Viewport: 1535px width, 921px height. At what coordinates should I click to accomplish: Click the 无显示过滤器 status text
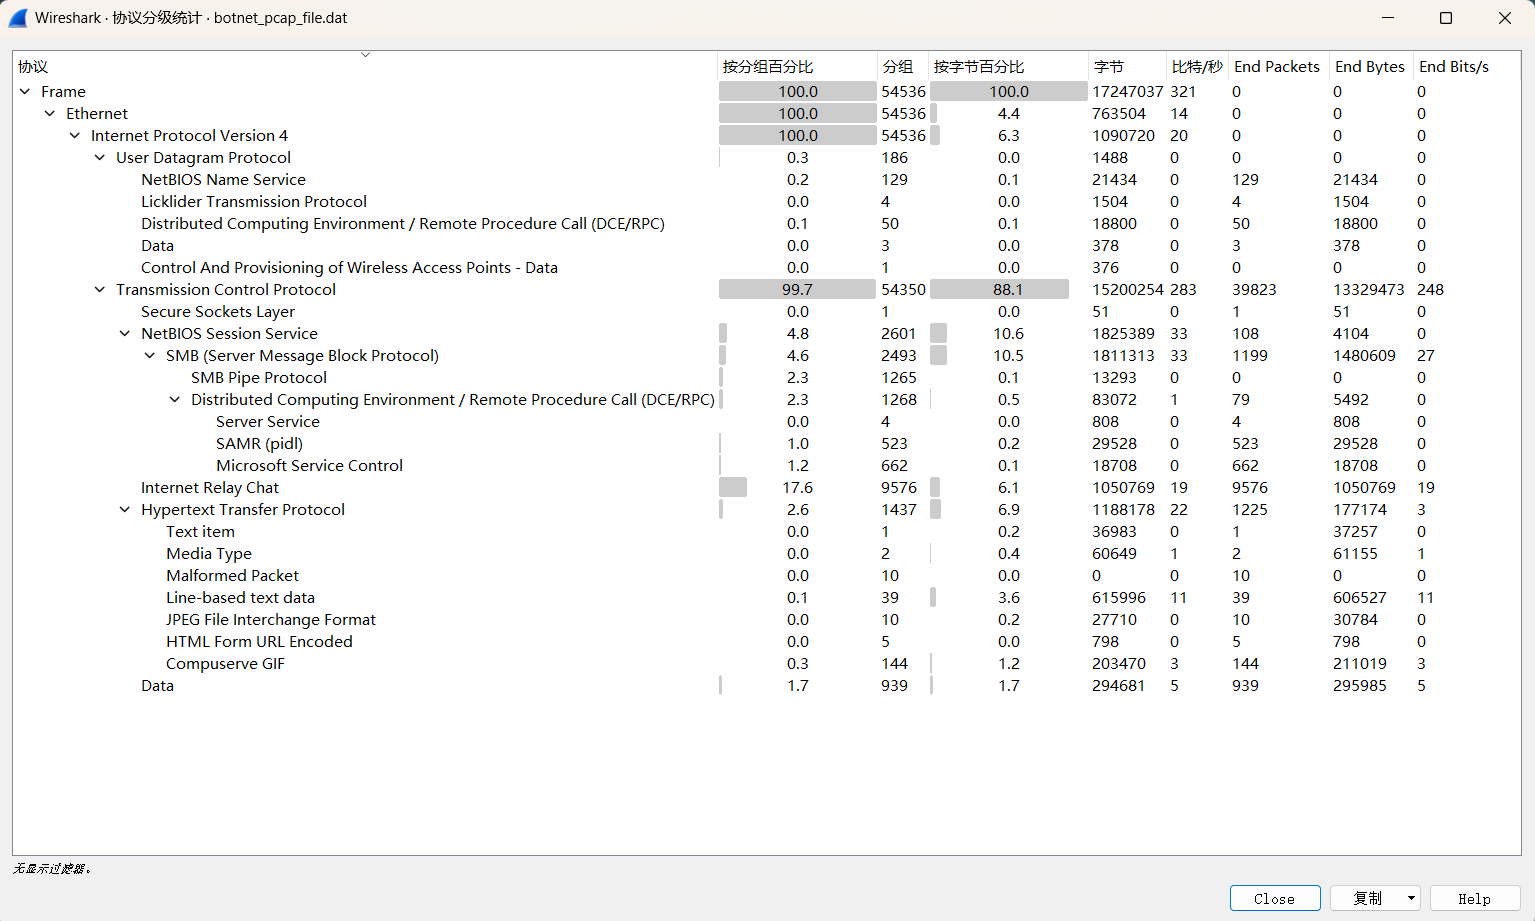[53, 869]
